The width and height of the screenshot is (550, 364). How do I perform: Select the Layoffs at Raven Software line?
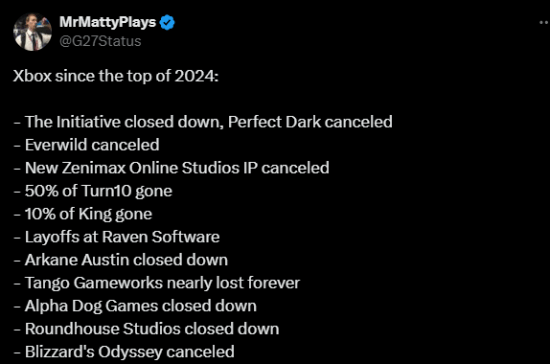[x=116, y=237]
